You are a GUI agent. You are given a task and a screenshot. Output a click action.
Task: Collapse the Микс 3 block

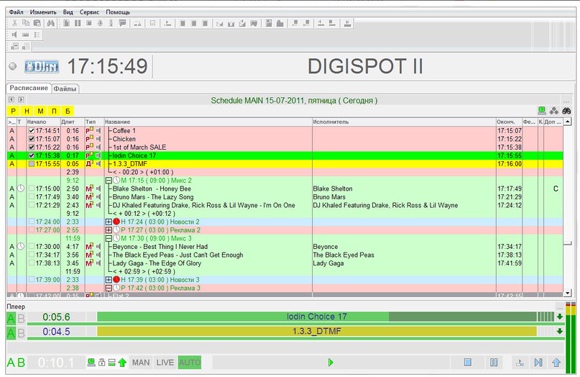109,238
